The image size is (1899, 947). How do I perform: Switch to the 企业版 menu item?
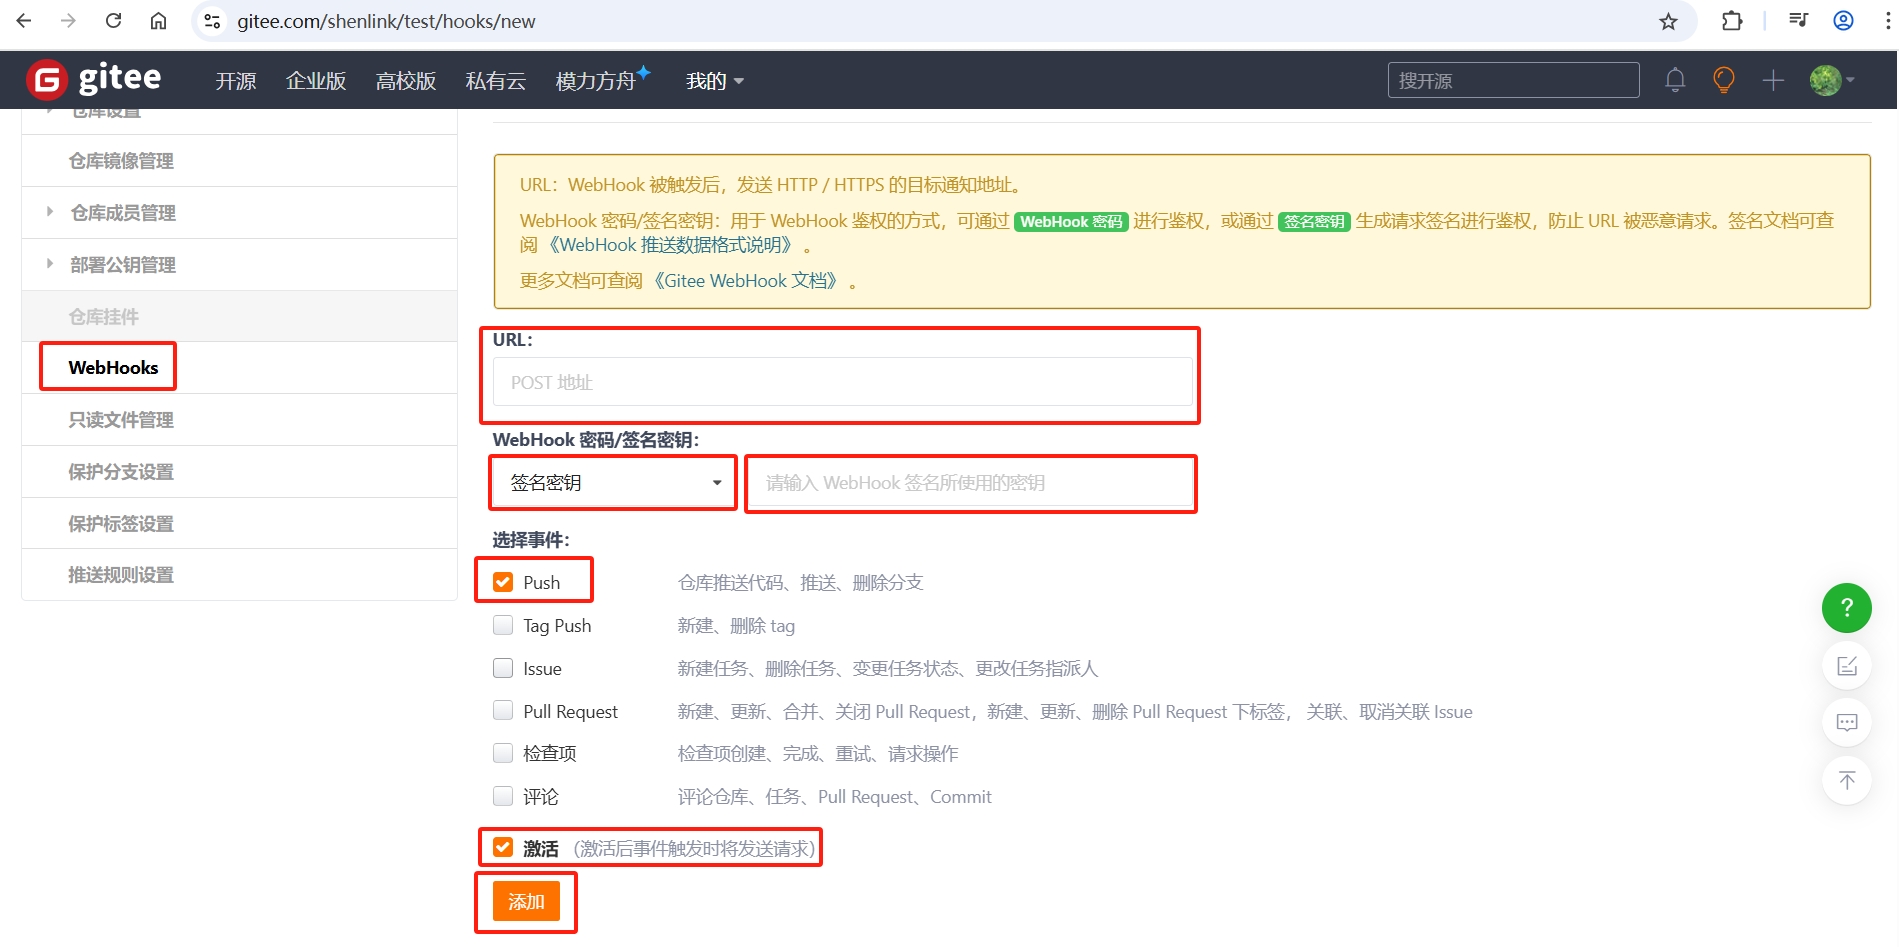click(x=315, y=81)
